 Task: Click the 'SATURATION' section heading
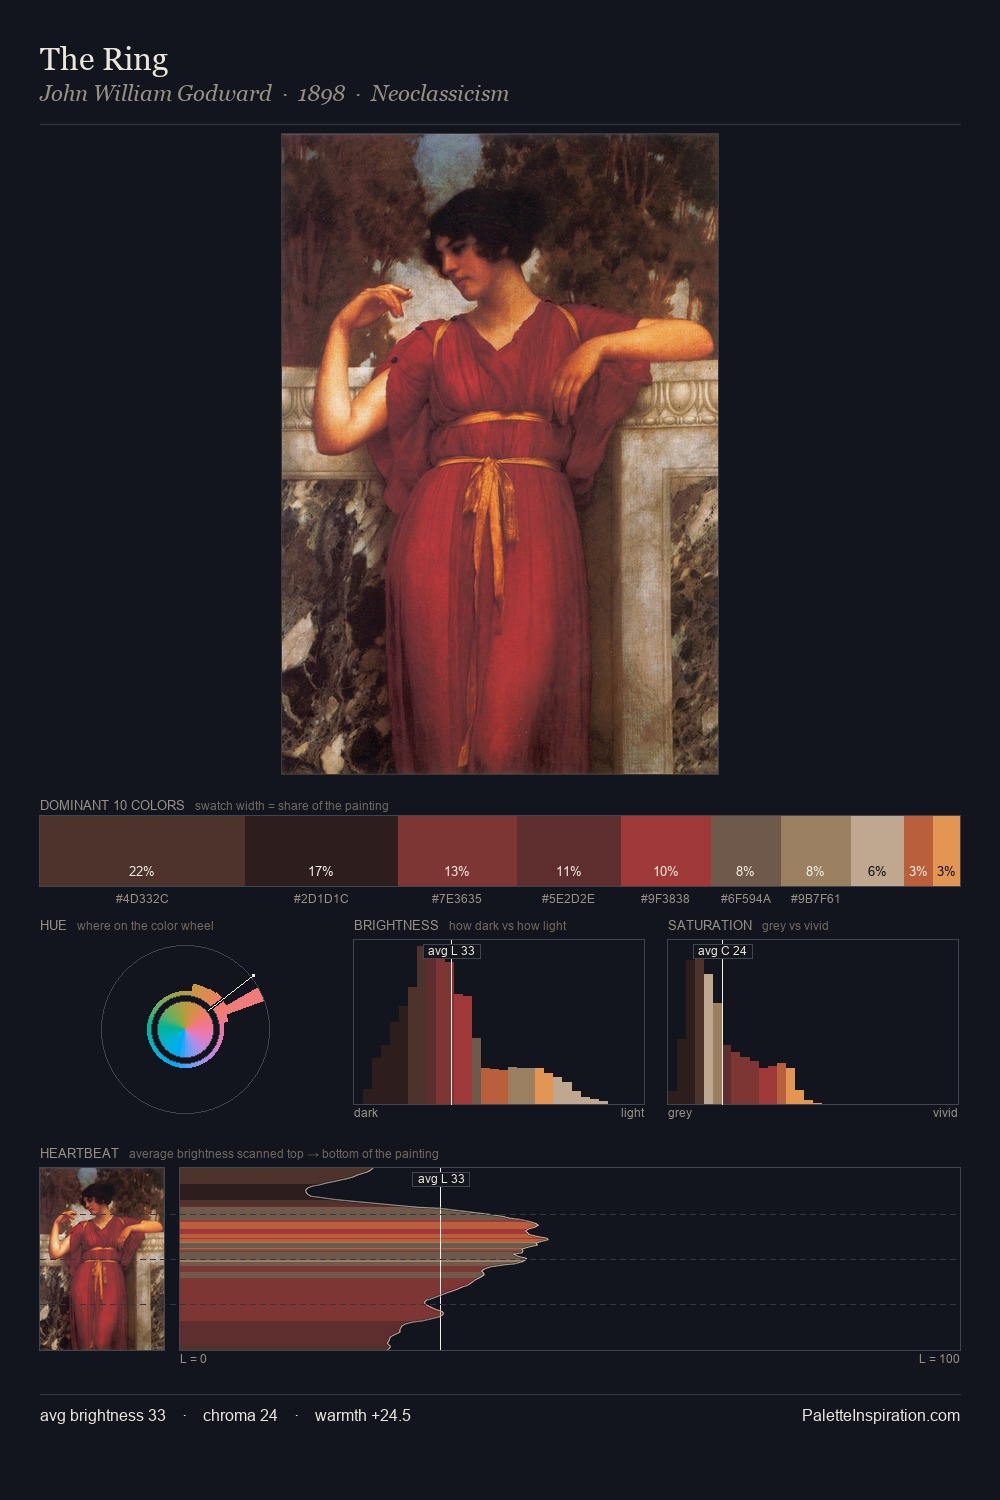coord(710,925)
